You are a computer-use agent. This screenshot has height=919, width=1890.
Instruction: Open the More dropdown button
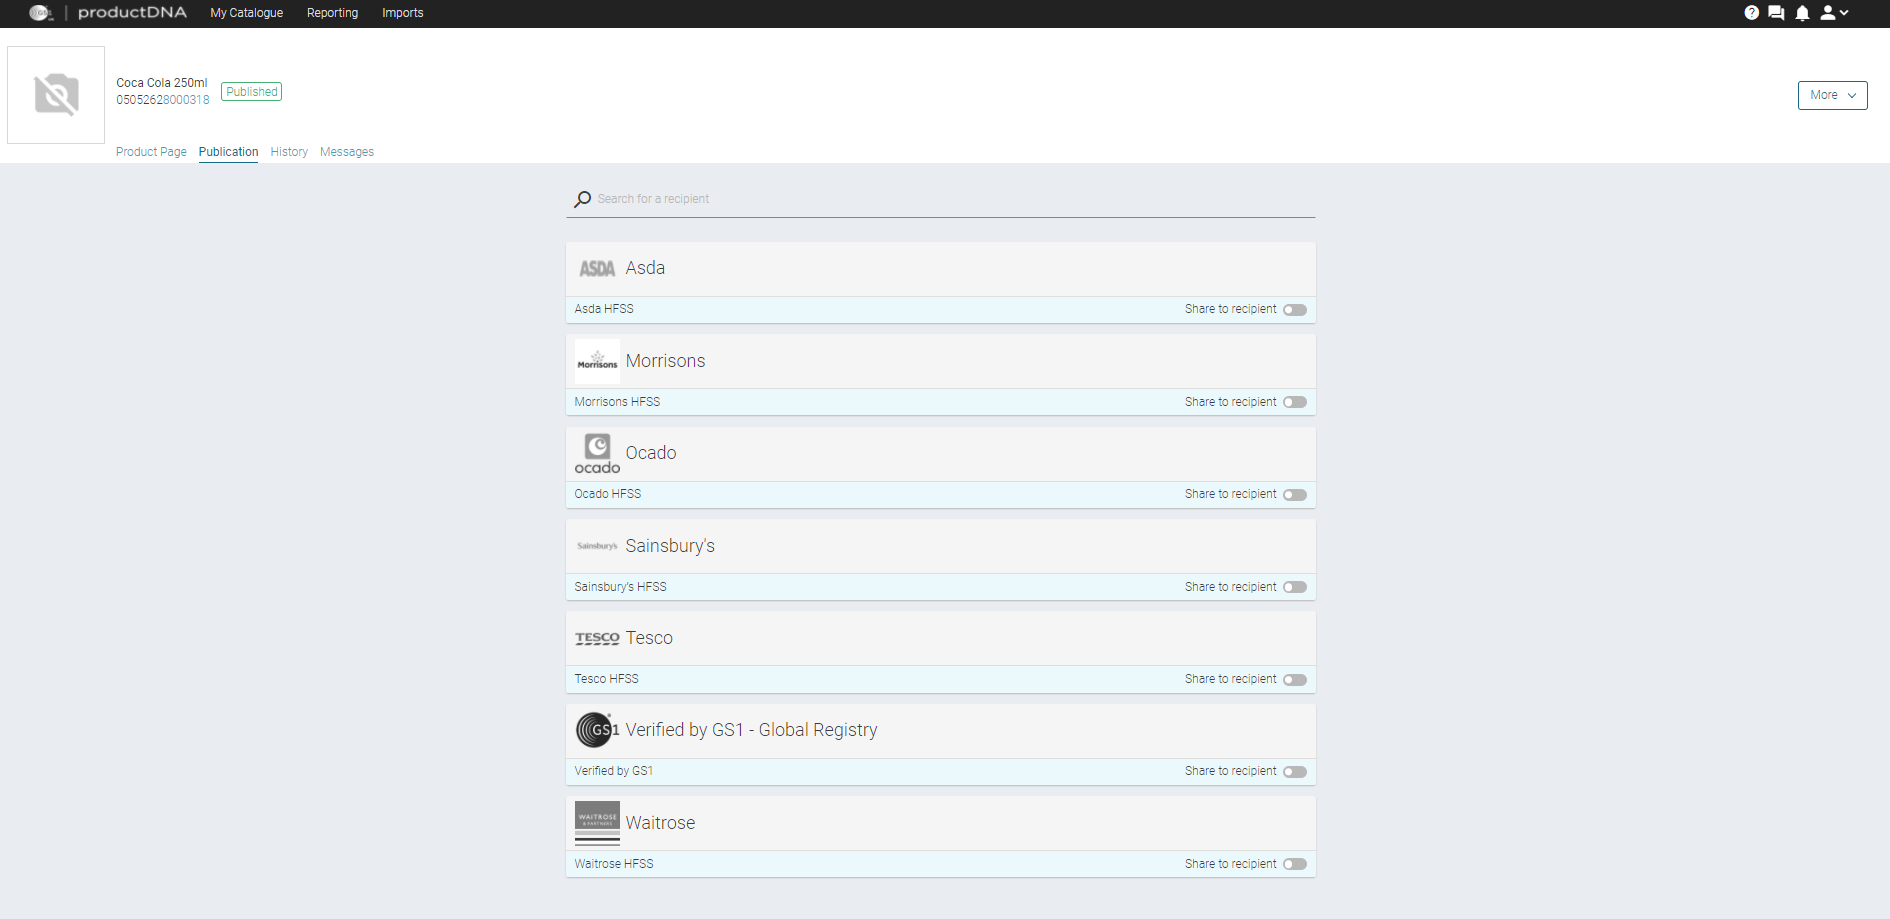(1832, 95)
